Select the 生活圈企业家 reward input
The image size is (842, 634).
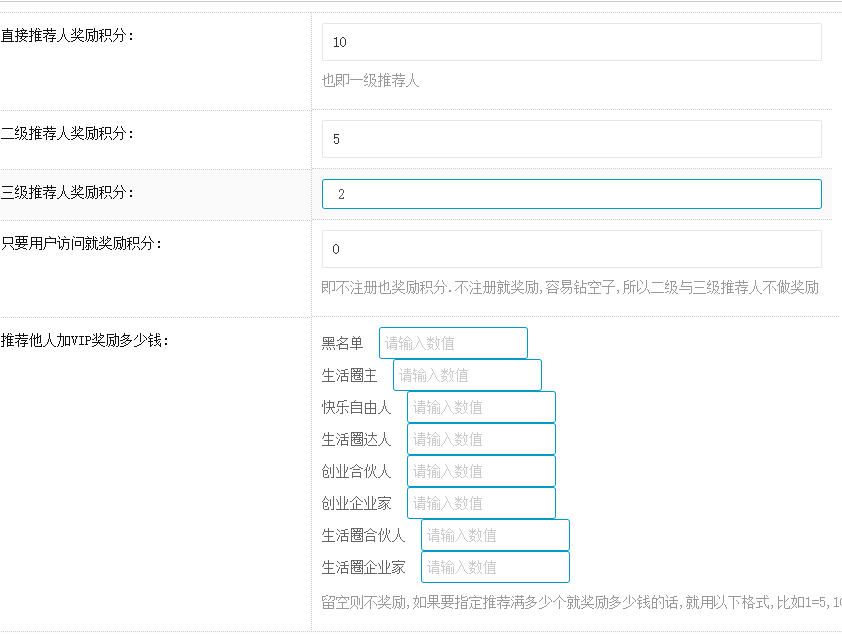(495, 567)
